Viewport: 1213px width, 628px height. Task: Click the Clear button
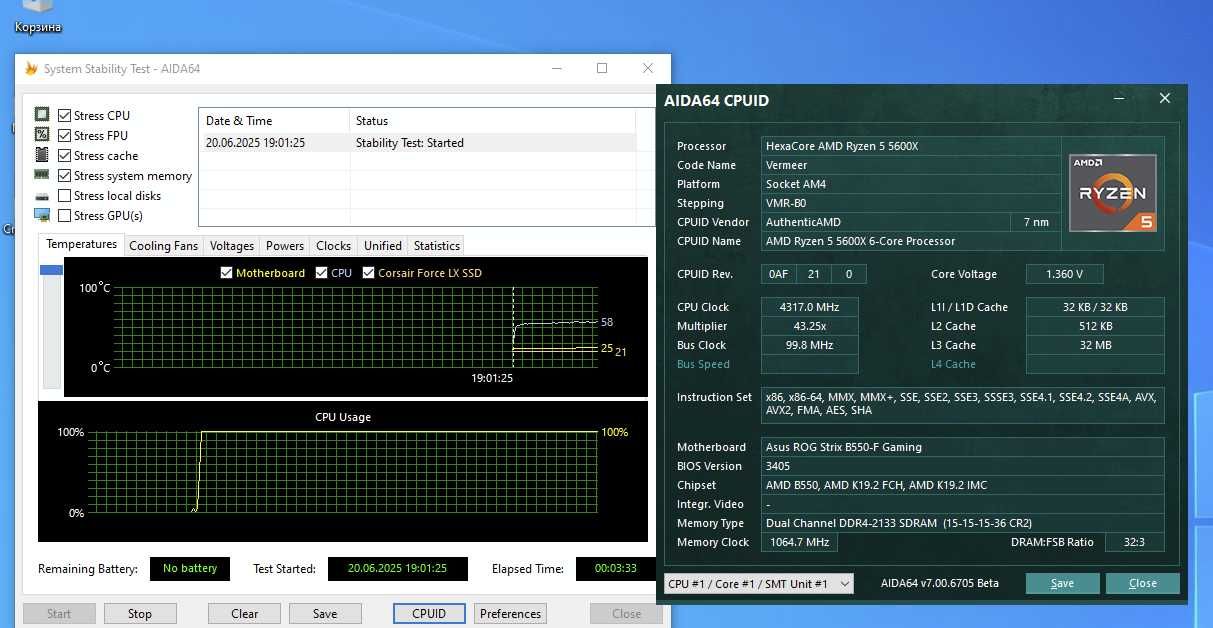(x=245, y=614)
